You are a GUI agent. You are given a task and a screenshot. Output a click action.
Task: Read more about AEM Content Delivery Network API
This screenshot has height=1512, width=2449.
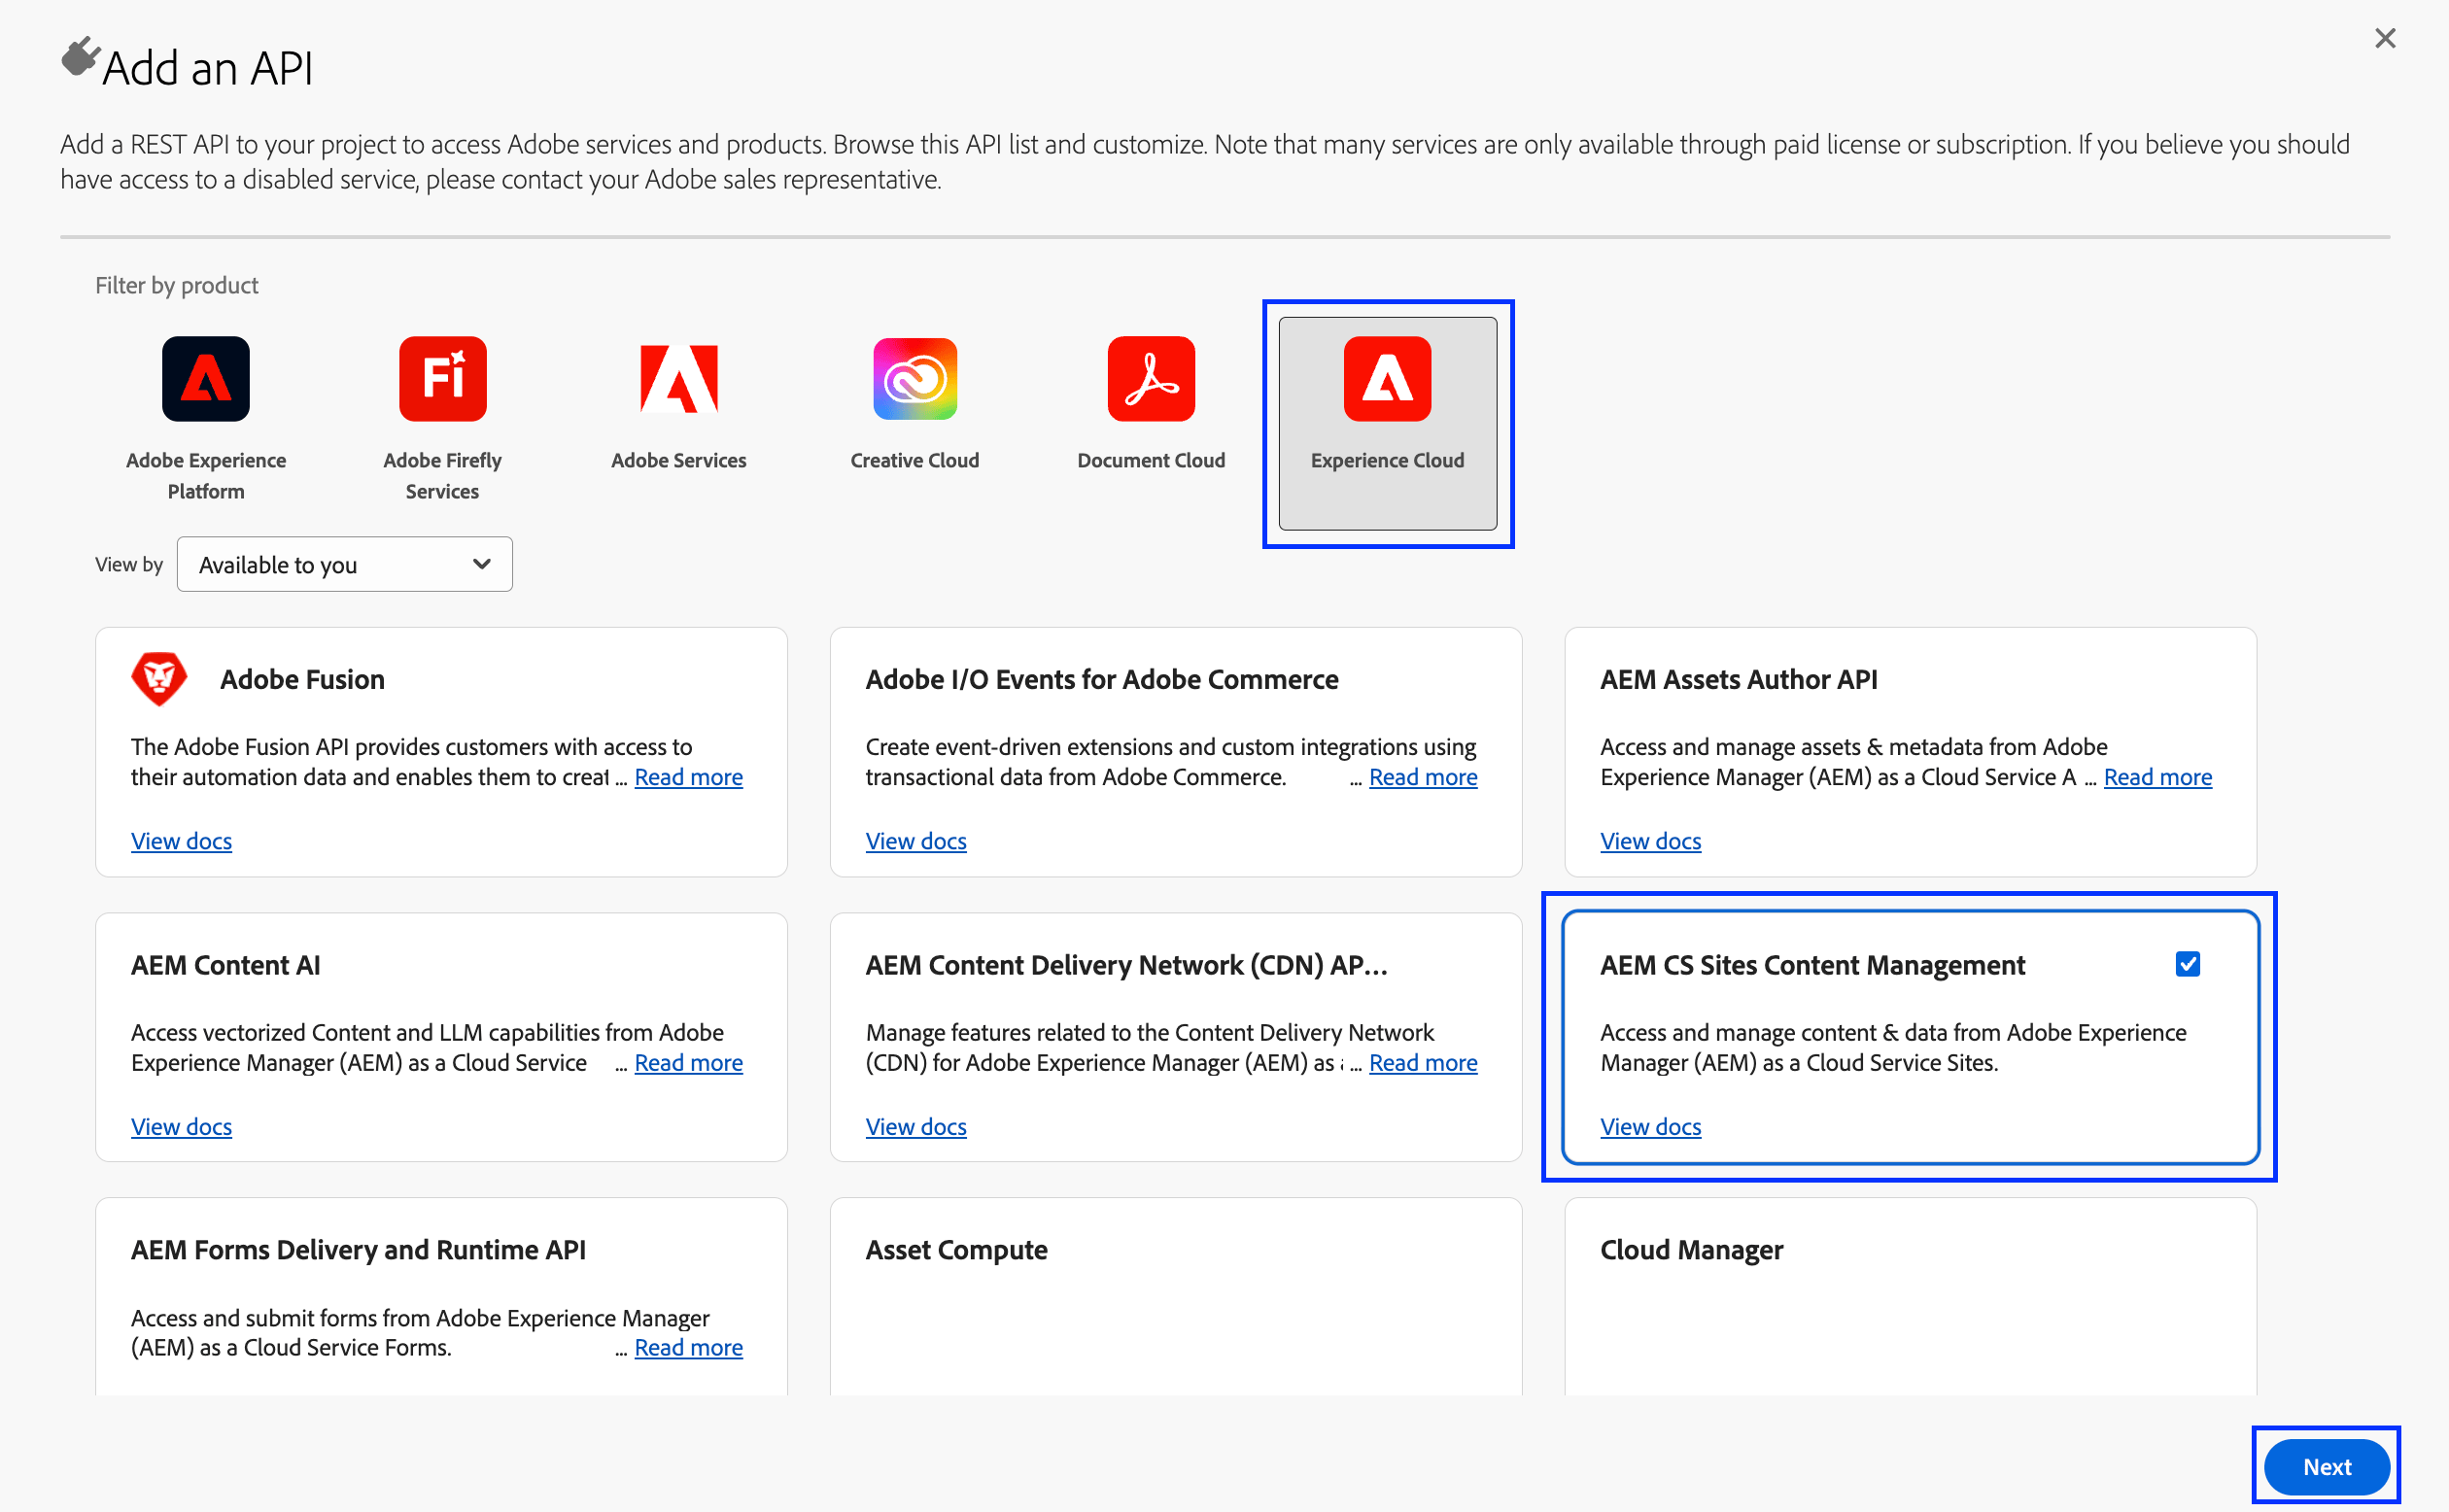click(x=1423, y=1062)
